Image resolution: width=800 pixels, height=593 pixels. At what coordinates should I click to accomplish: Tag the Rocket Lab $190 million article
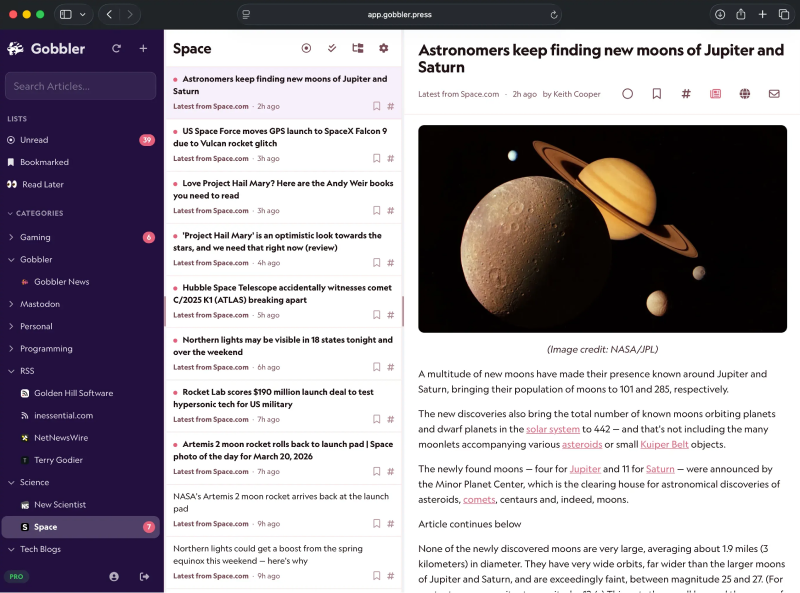tap(391, 419)
